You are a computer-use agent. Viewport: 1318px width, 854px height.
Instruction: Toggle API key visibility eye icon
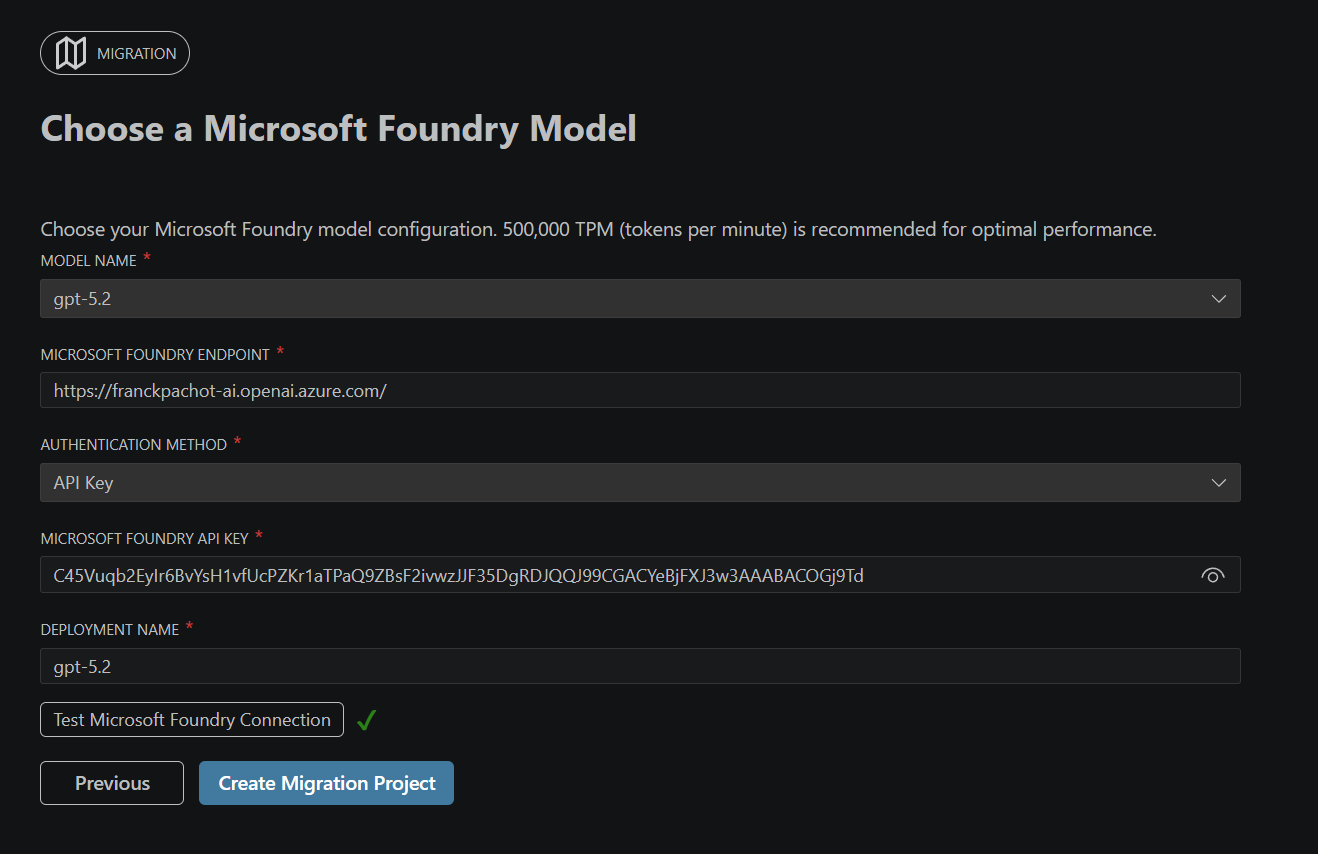[x=1213, y=575]
